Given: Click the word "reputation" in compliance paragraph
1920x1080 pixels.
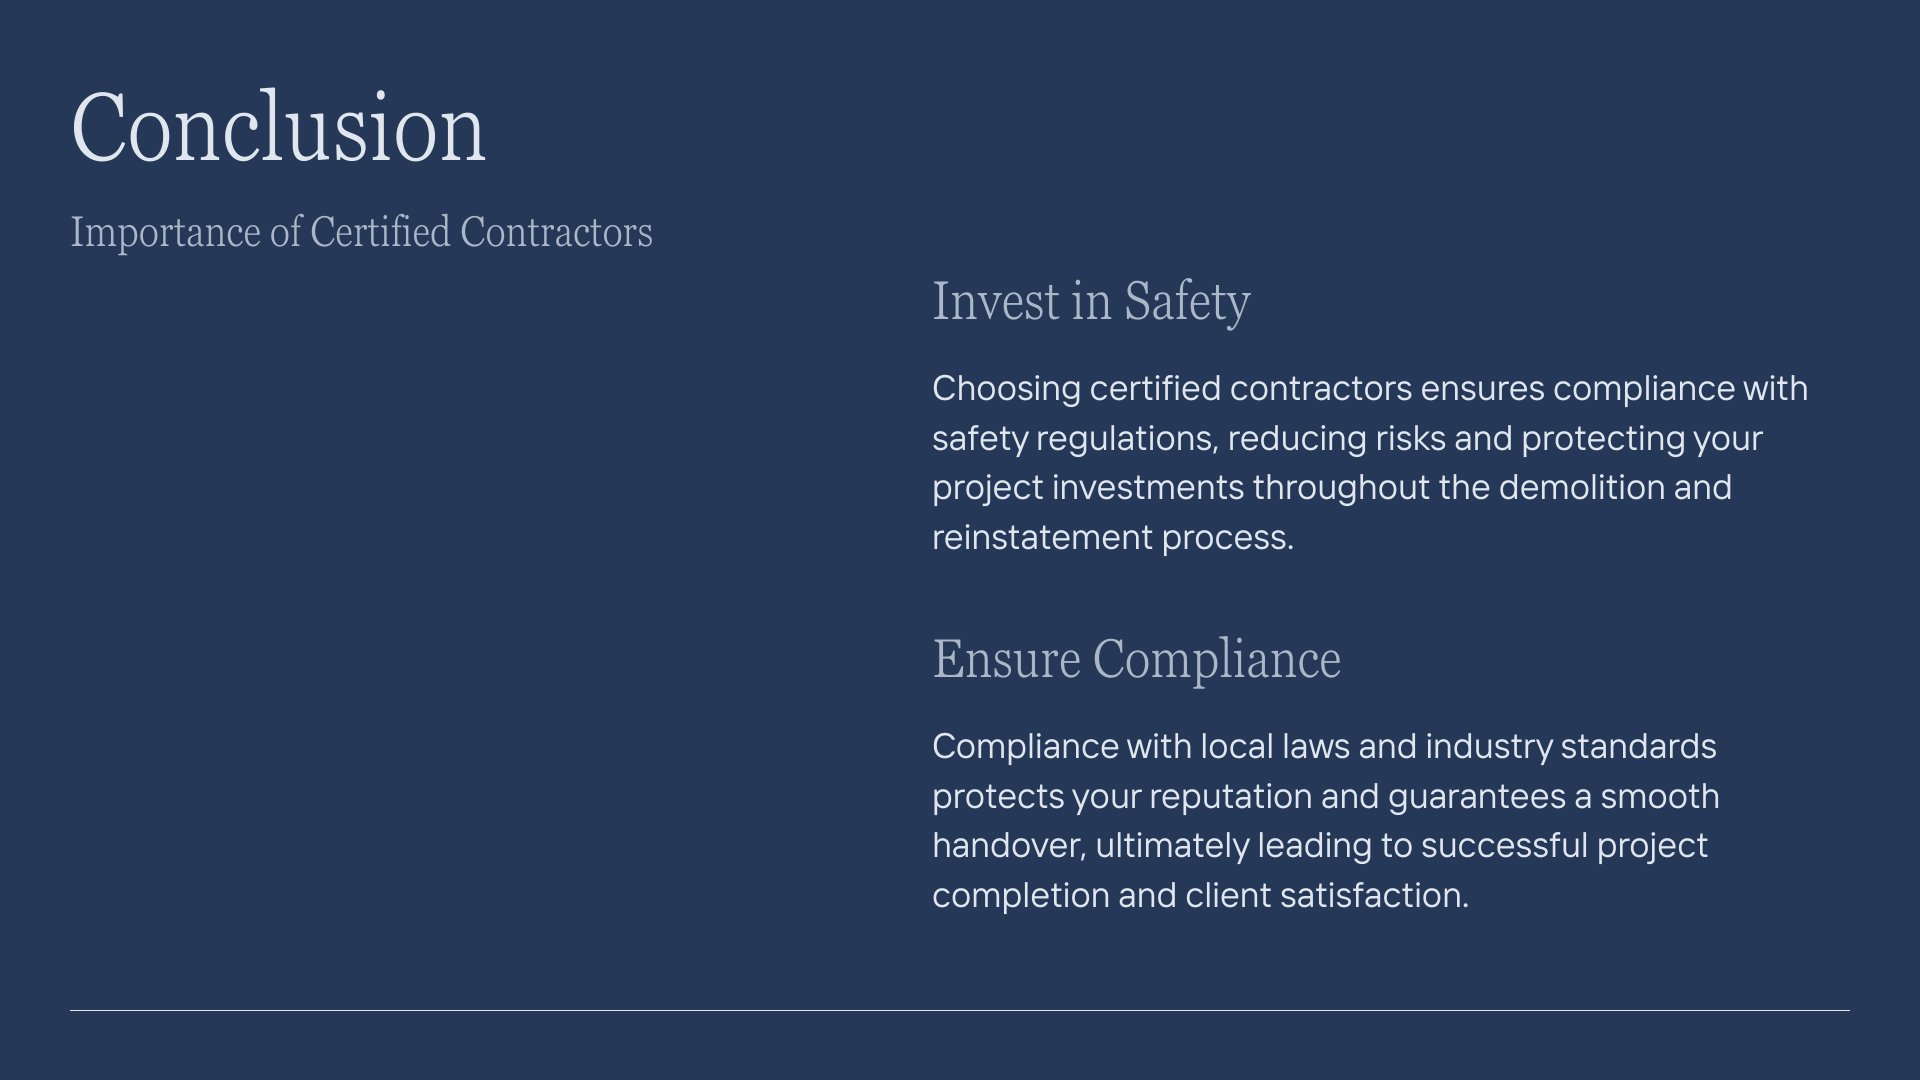Looking at the screenshot, I should tap(1230, 796).
